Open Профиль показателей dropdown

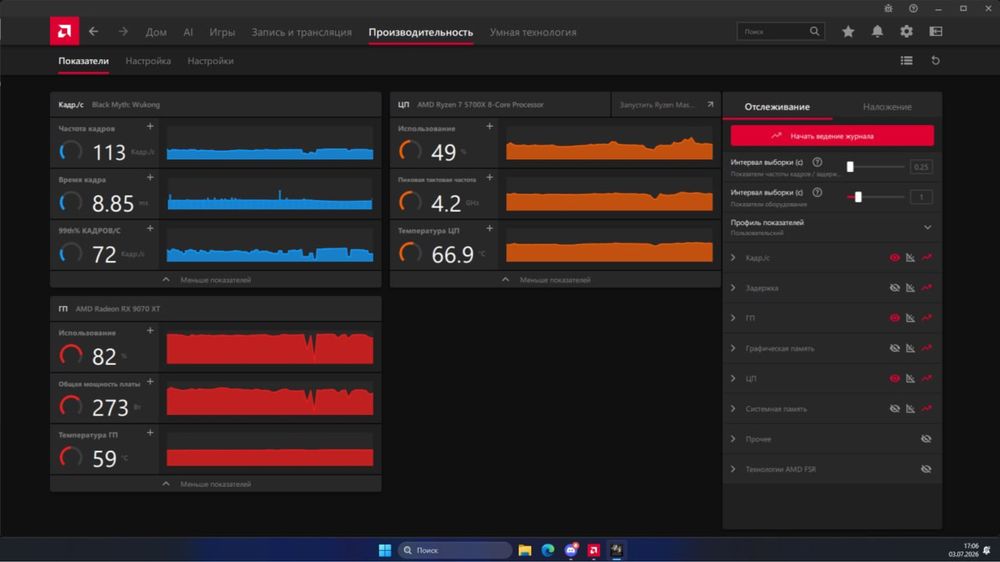pos(927,227)
